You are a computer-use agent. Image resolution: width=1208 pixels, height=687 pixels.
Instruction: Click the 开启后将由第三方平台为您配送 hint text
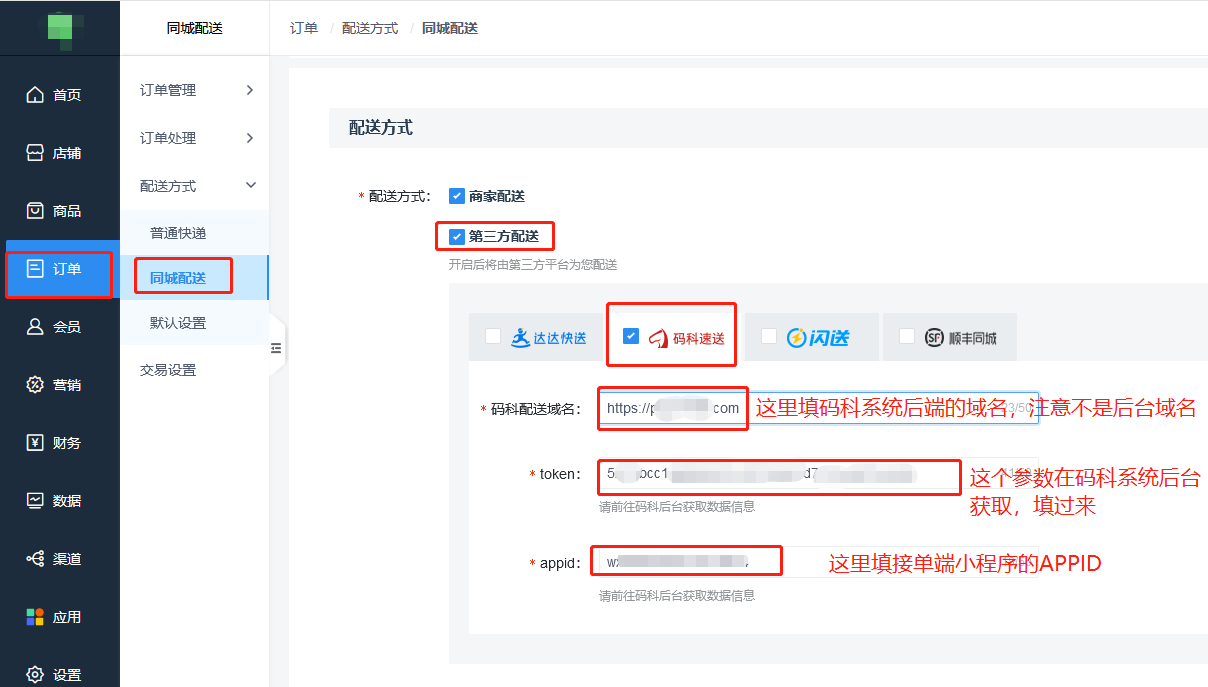click(533, 265)
